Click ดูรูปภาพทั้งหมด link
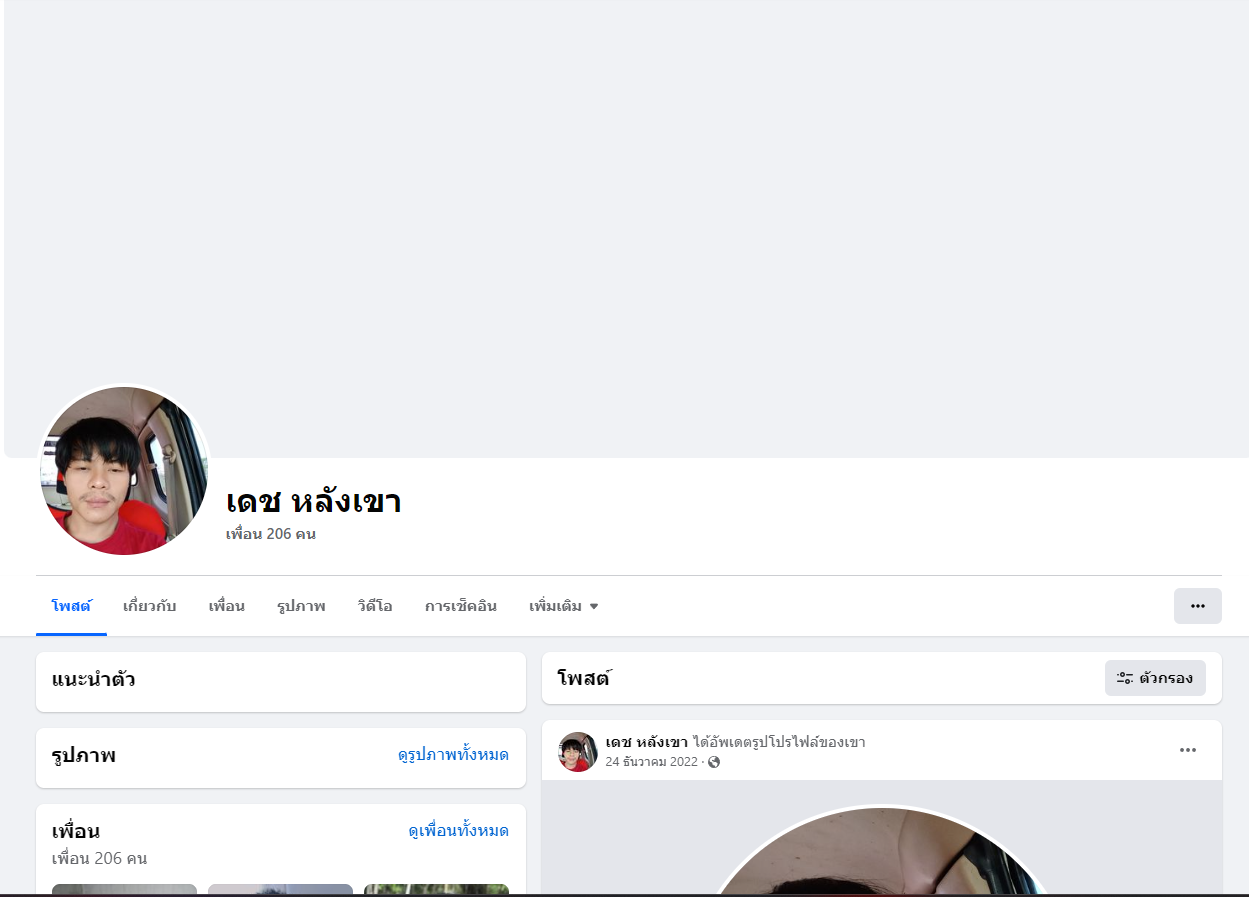Viewport: 1249px width, 897px height. pyautogui.click(x=453, y=755)
